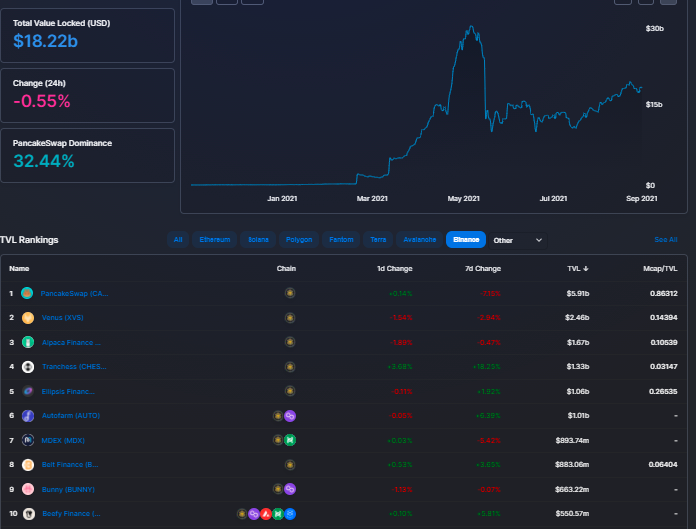Click the PancakeSwap token logo icon
This screenshot has width=696, height=529.
pos(27,293)
